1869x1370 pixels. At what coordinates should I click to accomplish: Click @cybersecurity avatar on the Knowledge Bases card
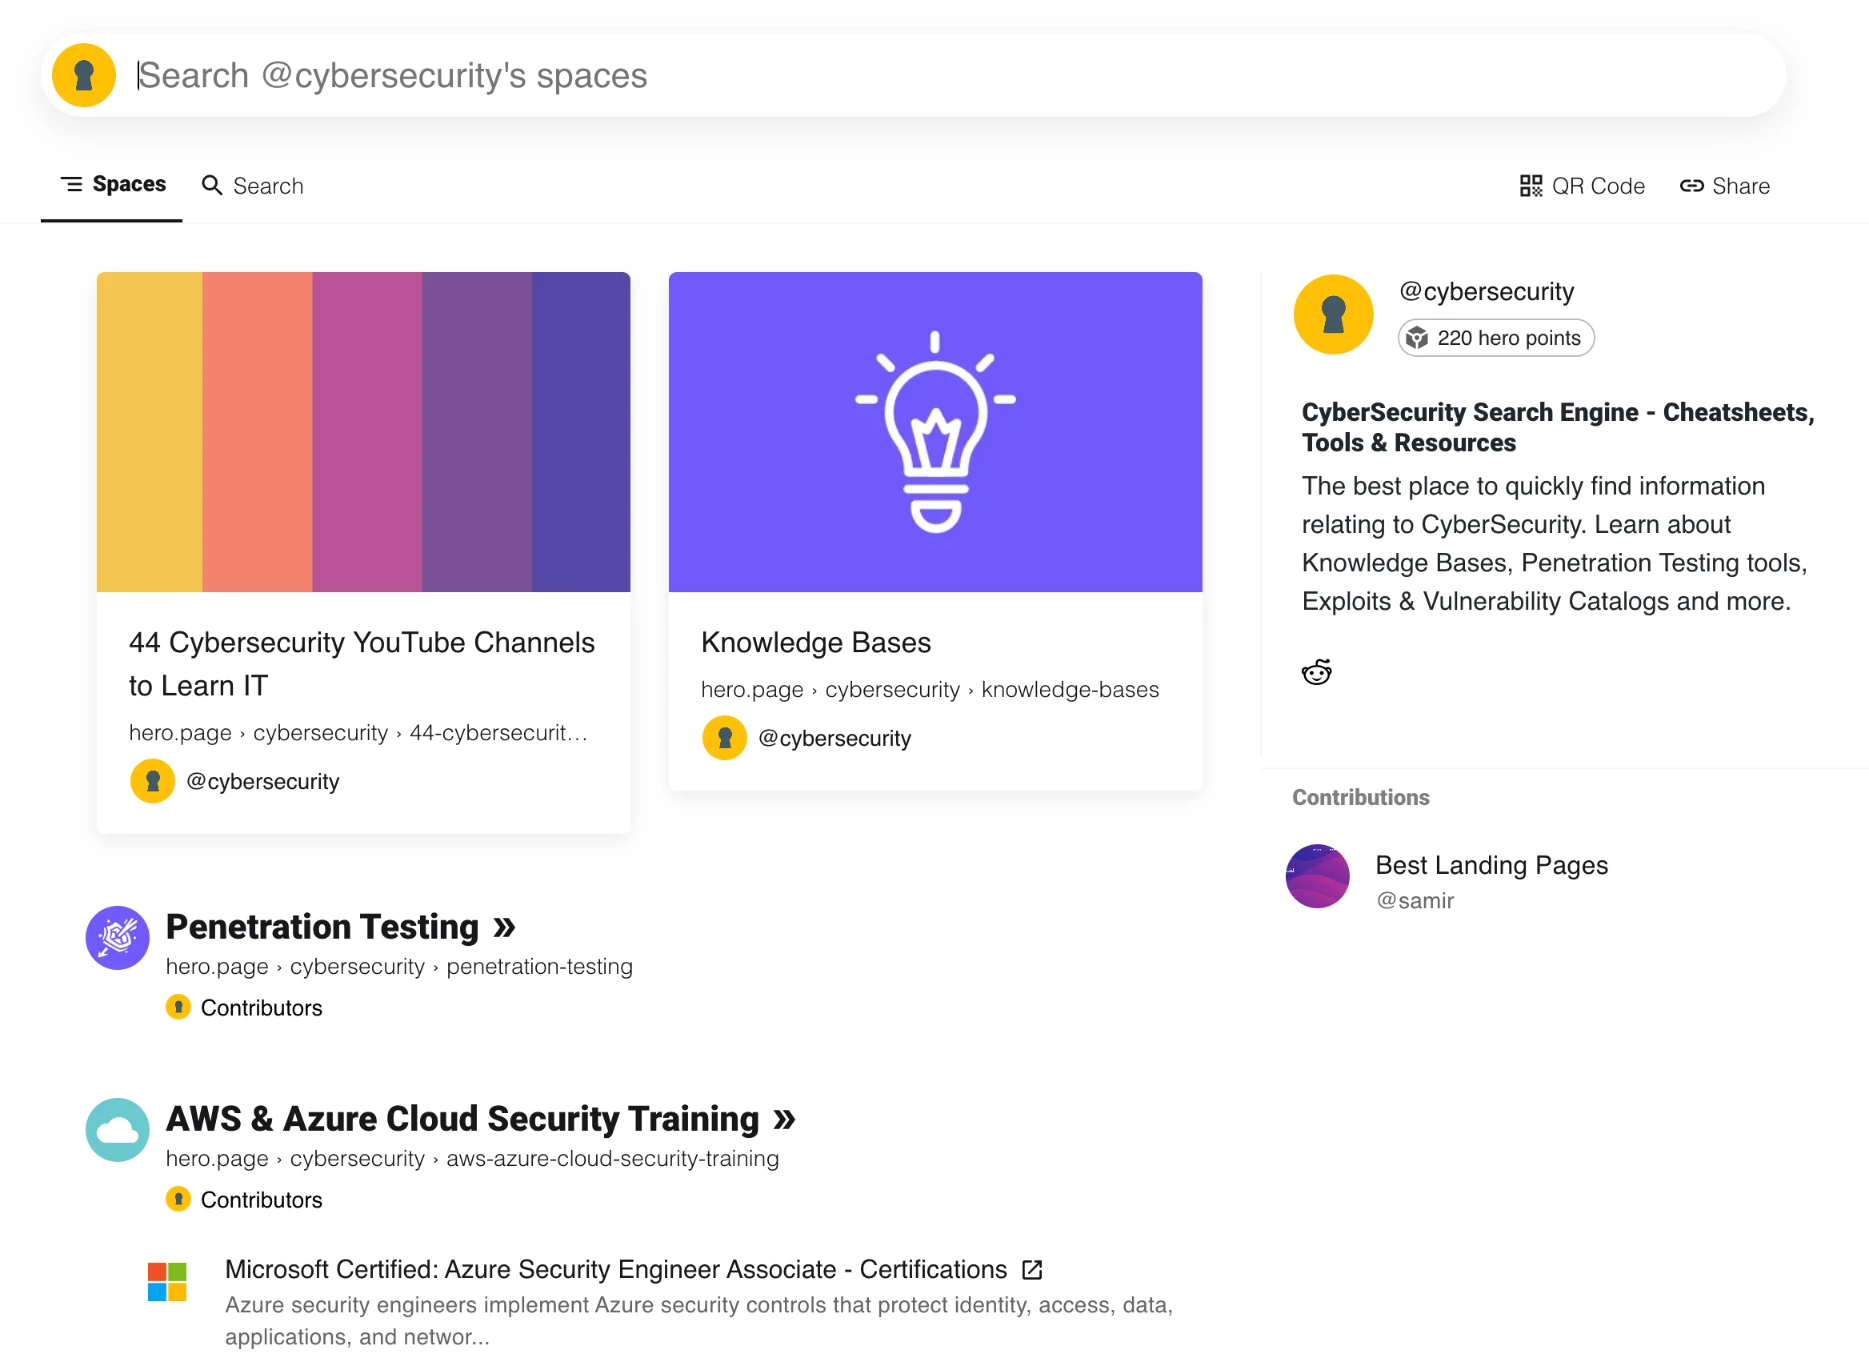[x=724, y=738]
